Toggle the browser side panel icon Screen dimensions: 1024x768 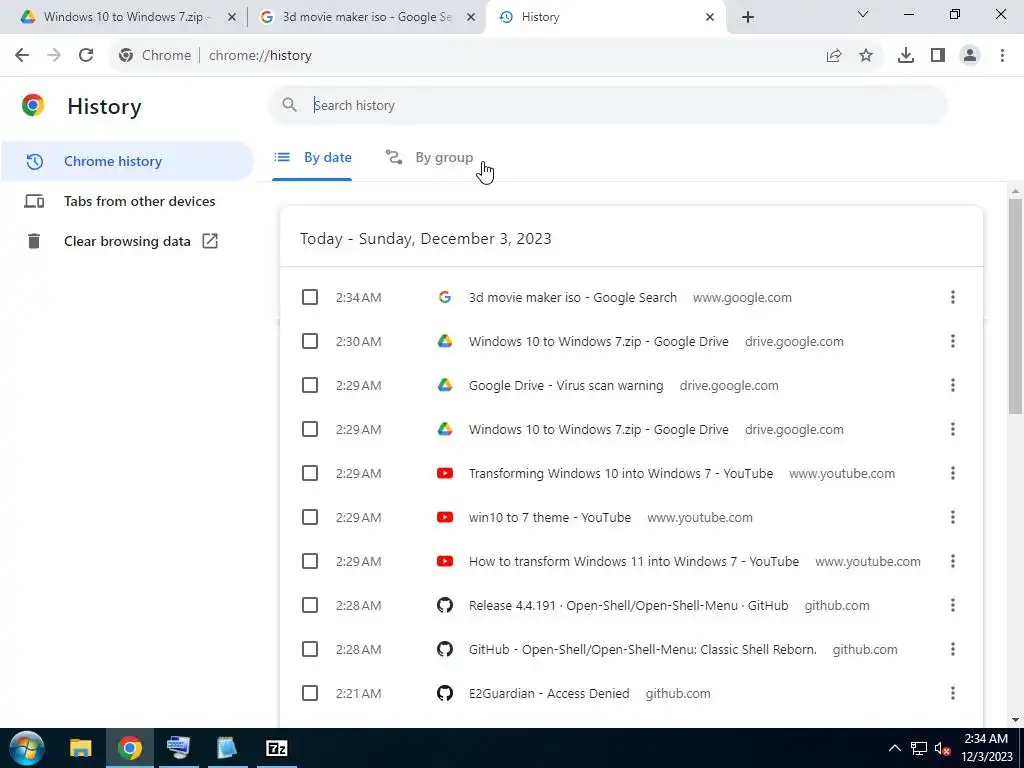[x=938, y=56]
